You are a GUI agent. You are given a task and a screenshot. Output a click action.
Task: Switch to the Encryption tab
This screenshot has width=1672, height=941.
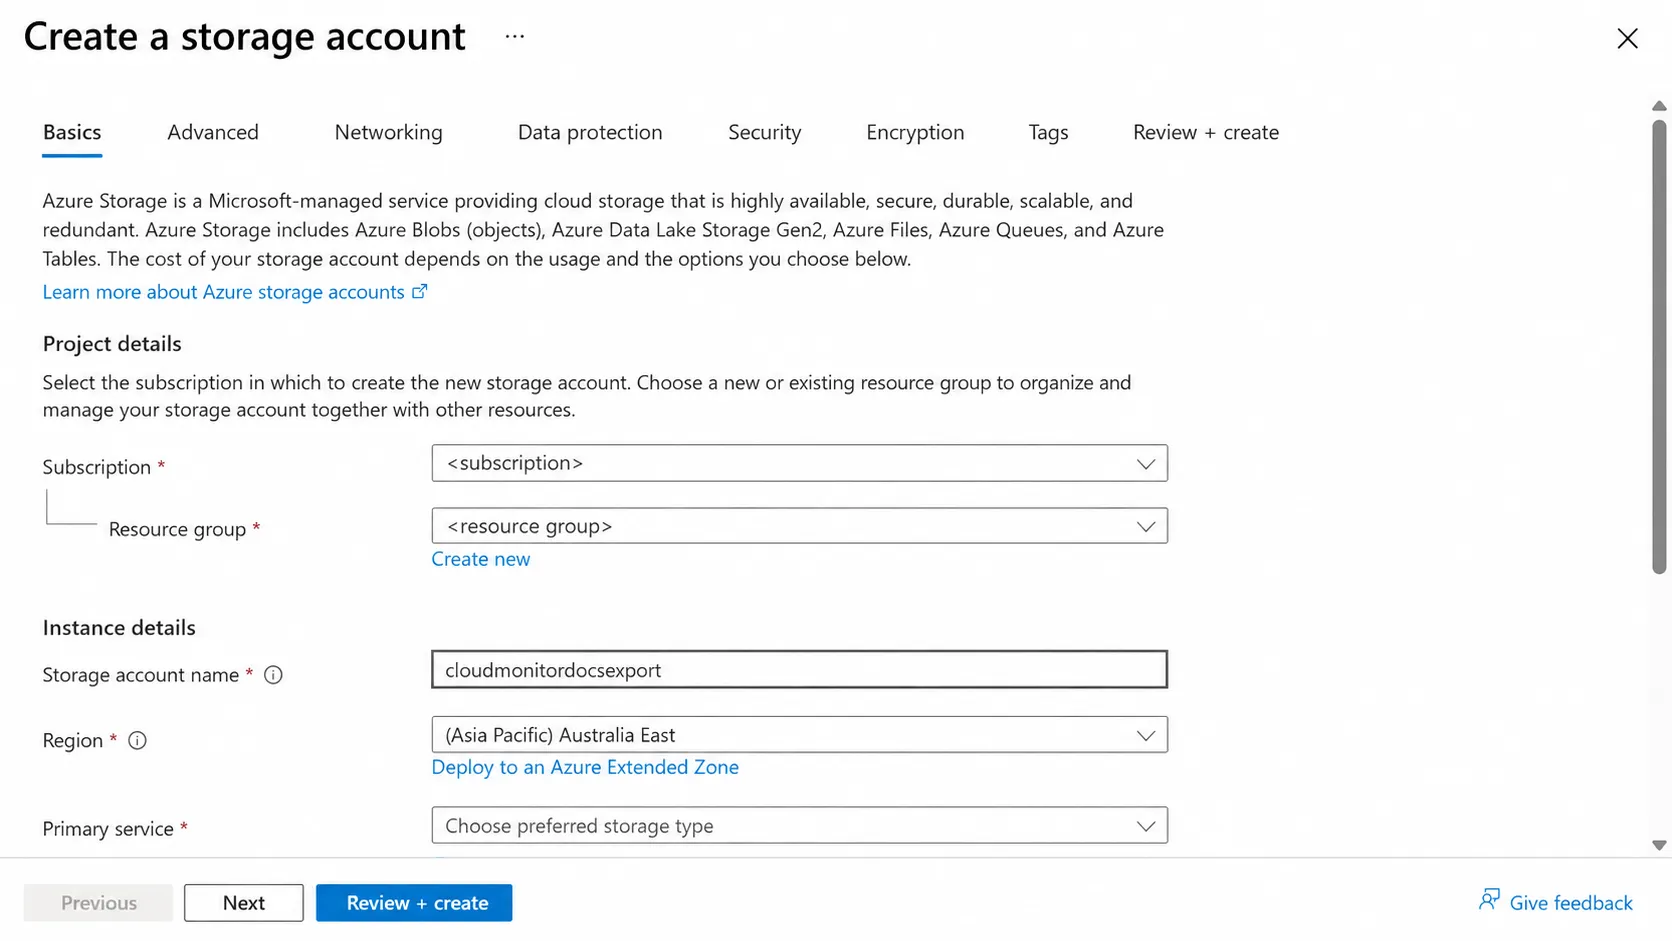tap(915, 132)
